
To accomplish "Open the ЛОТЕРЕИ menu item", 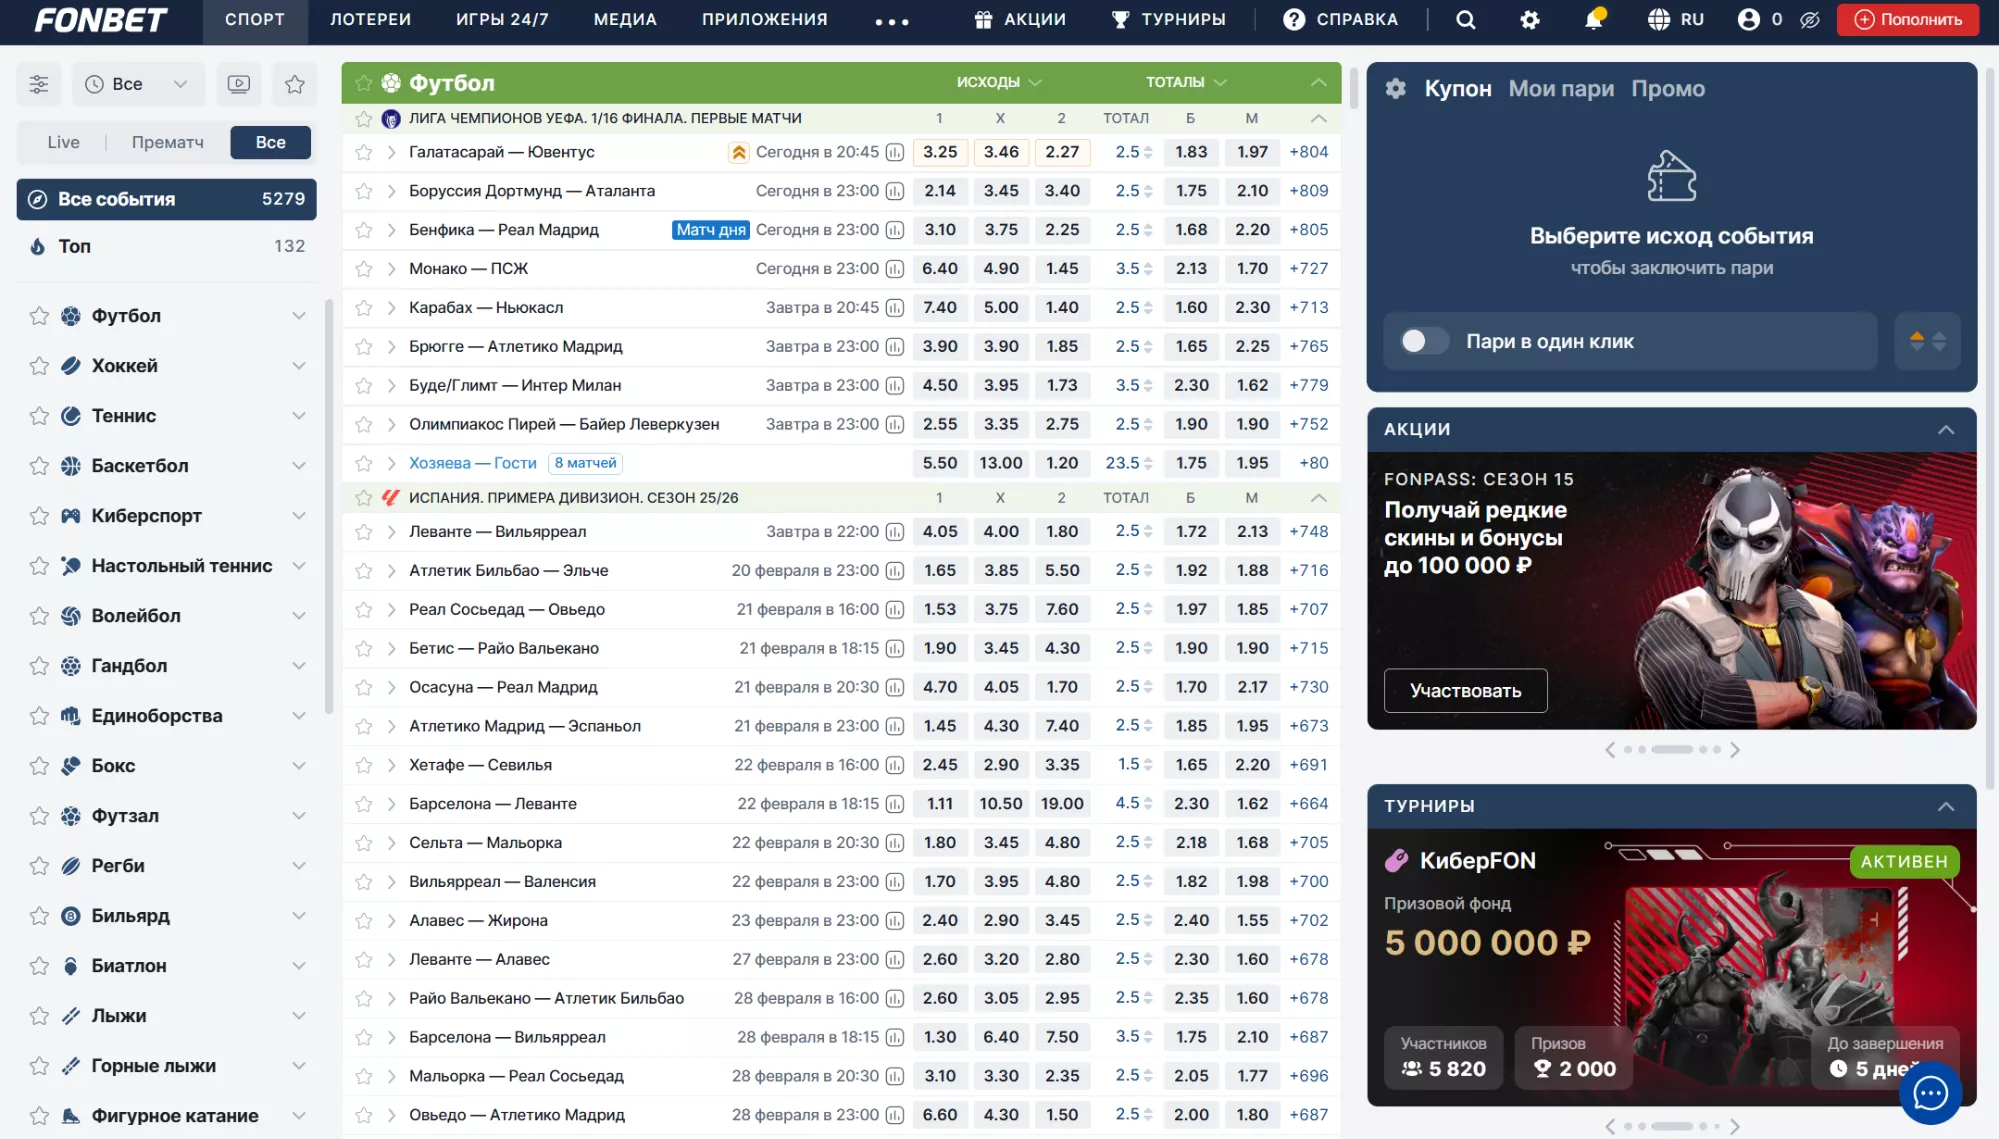I will point(370,20).
